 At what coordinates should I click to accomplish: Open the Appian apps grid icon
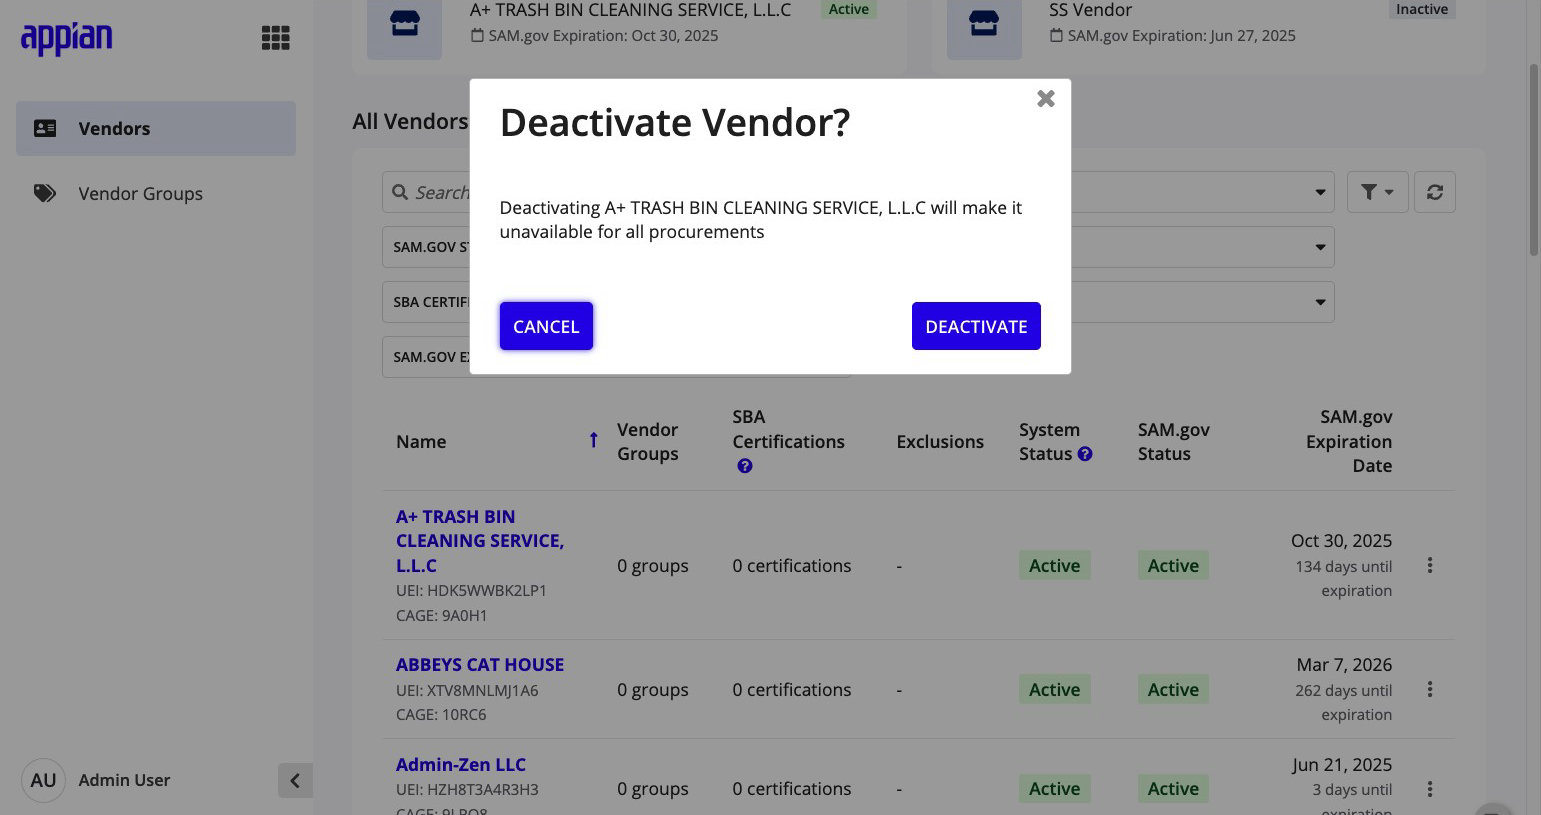click(x=276, y=38)
